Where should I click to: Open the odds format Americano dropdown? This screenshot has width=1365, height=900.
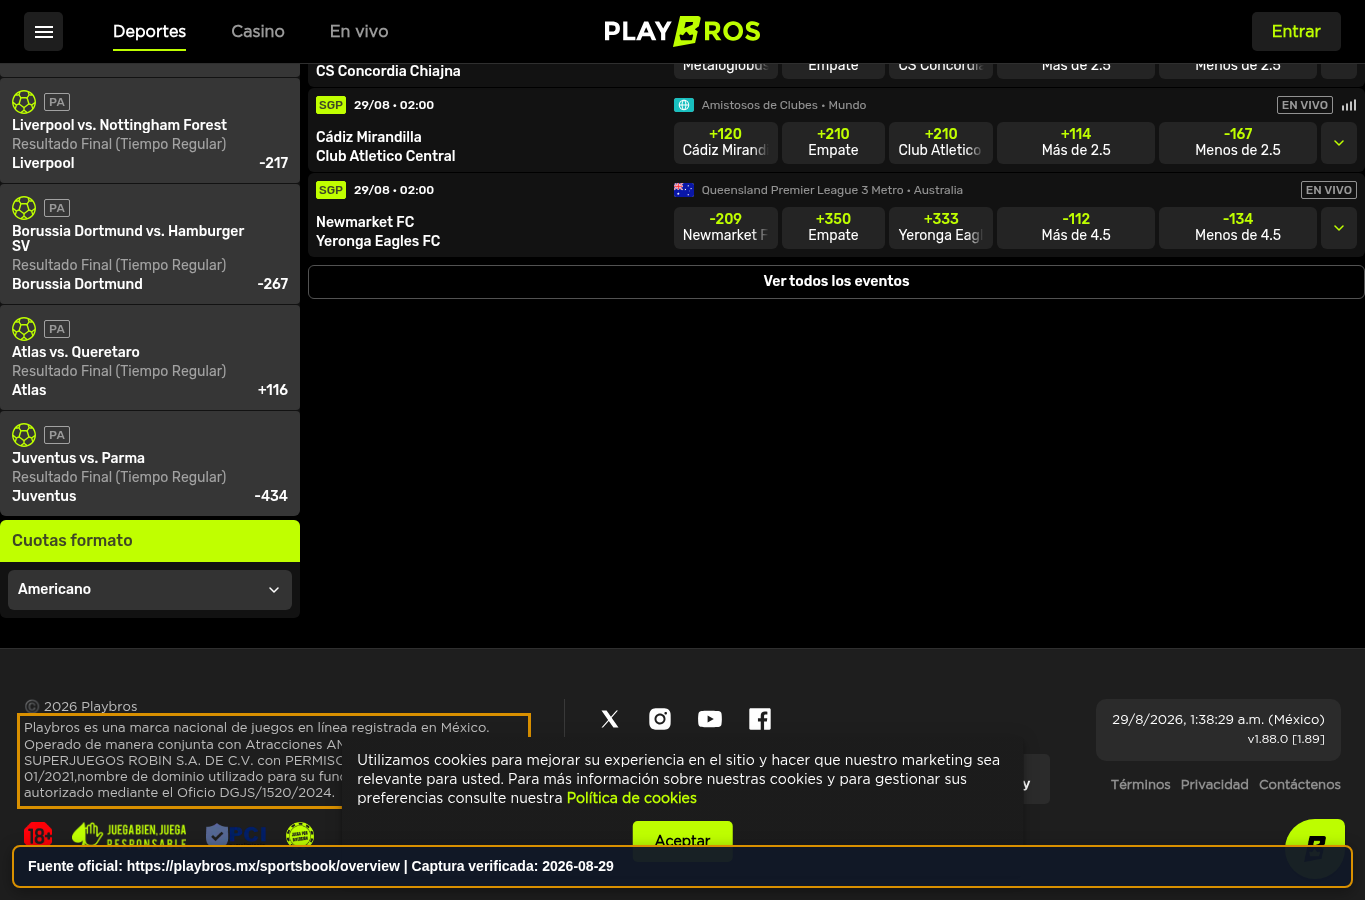coord(150,590)
